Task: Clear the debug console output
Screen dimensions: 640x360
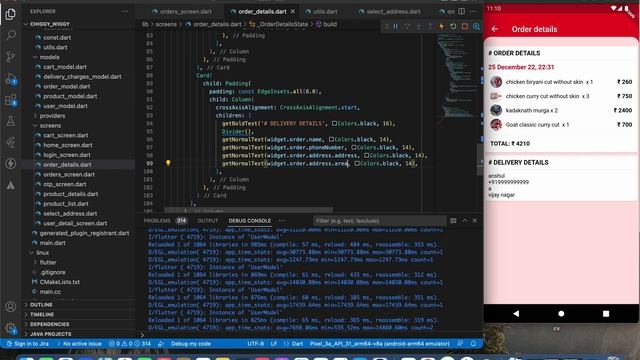Action: pyautogui.click(x=453, y=220)
